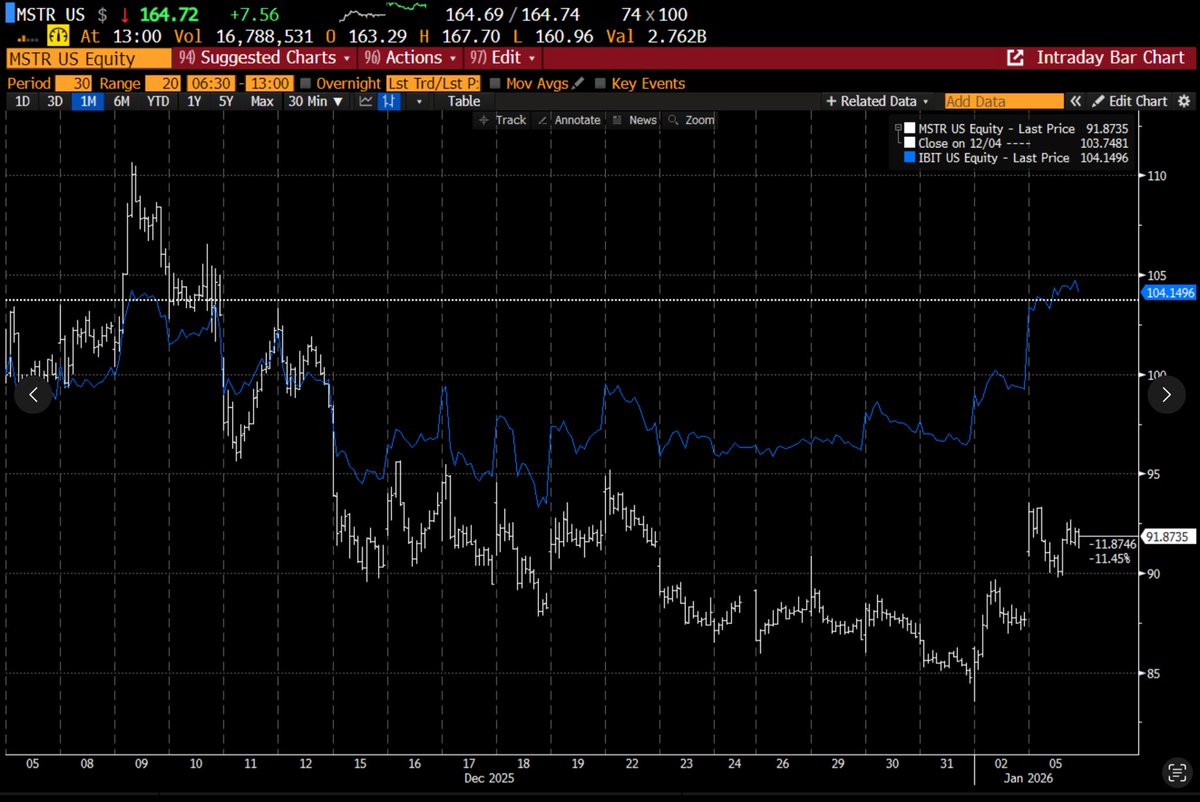1200x802 pixels.
Task: Click the IBIT US Equity blue legend swatch
Action: [x=909, y=158]
